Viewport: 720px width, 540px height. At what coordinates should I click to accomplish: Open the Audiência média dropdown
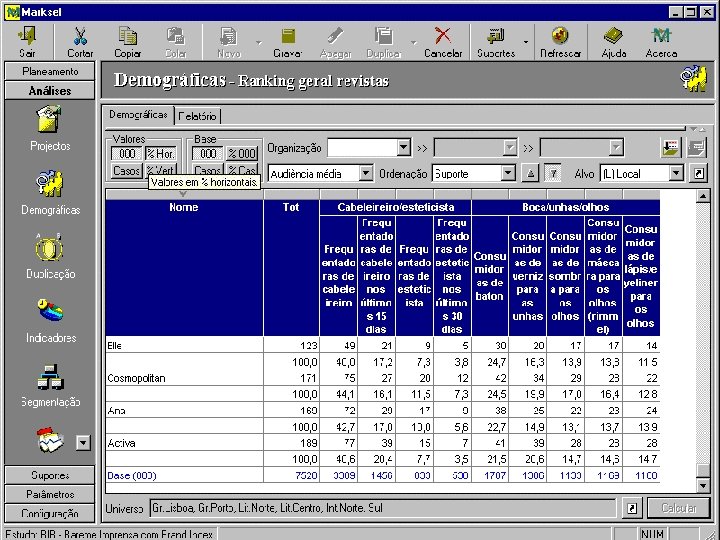click(x=364, y=174)
